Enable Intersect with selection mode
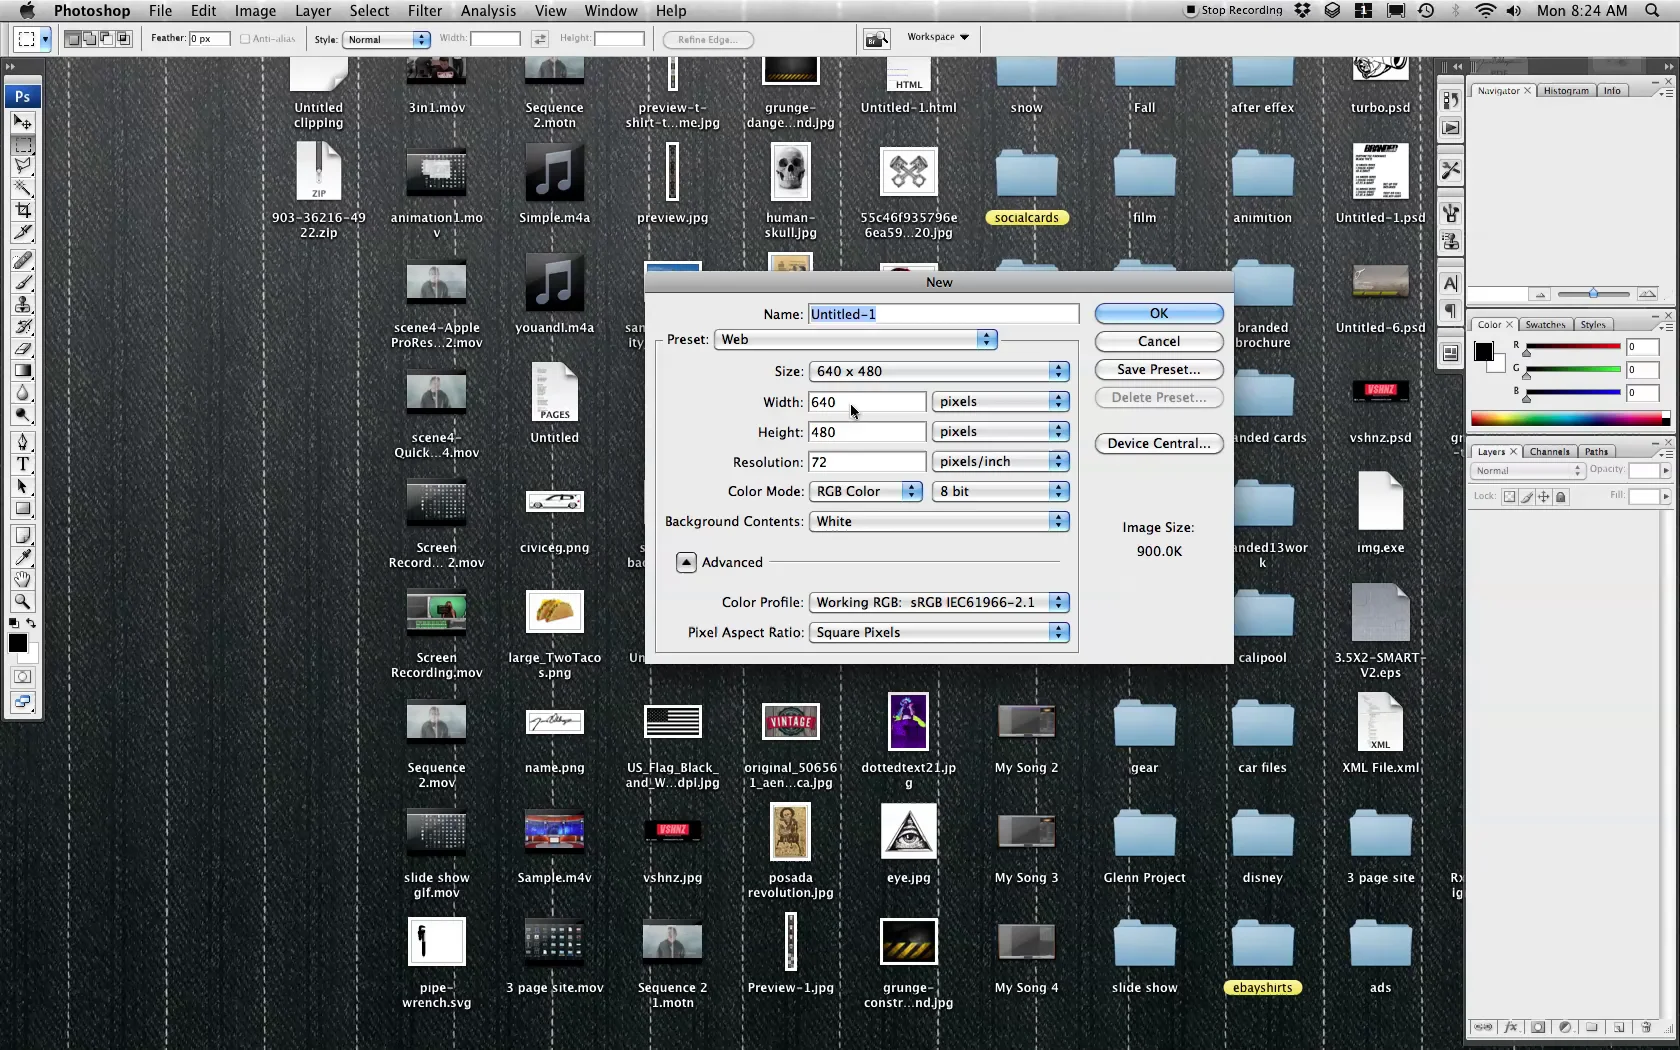1680x1050 pixels. point(124,39)
